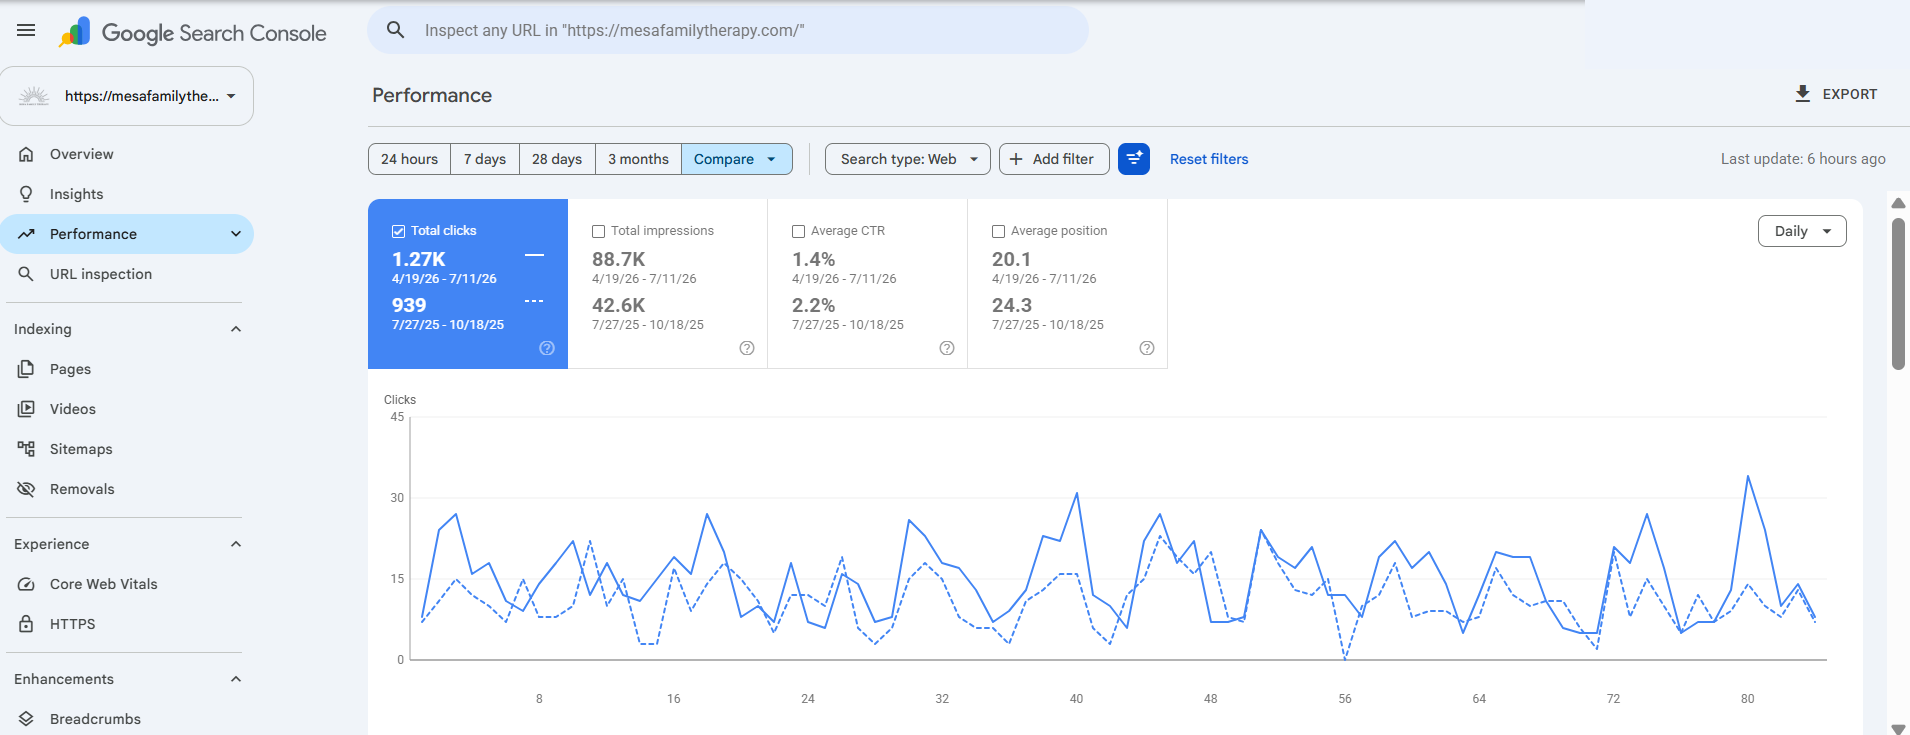This screenshot has width=1910, height=735.
Task: Open URL inspection in the sidebar
Action: click(x=127, y=274)
